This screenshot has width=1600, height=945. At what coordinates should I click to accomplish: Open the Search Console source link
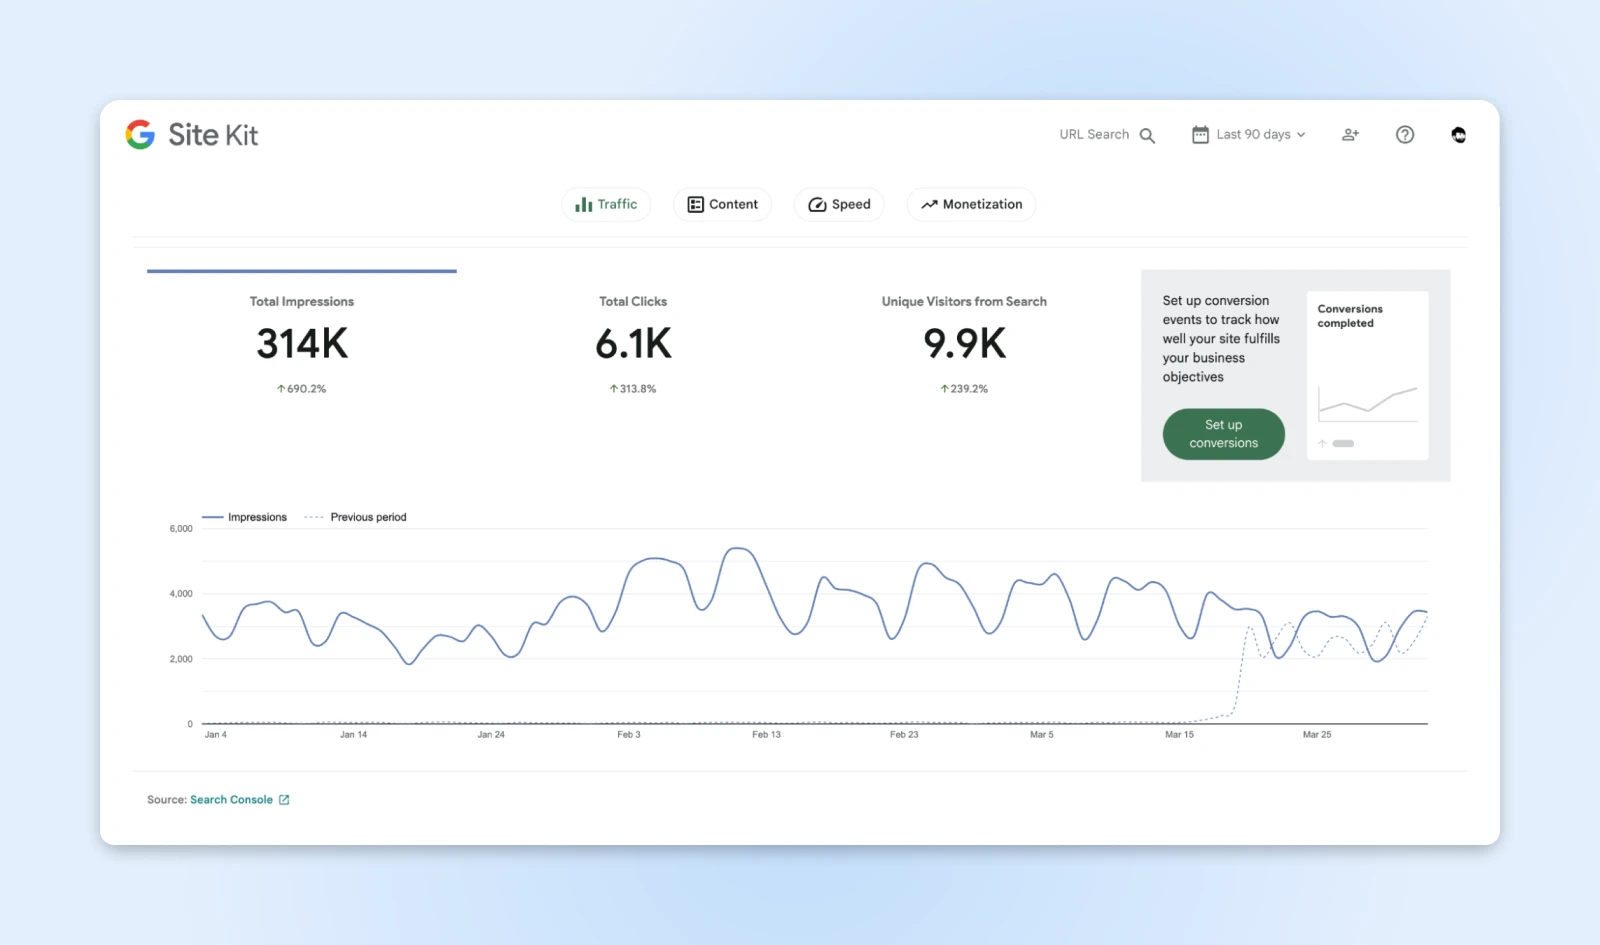(x=231, y=800)
